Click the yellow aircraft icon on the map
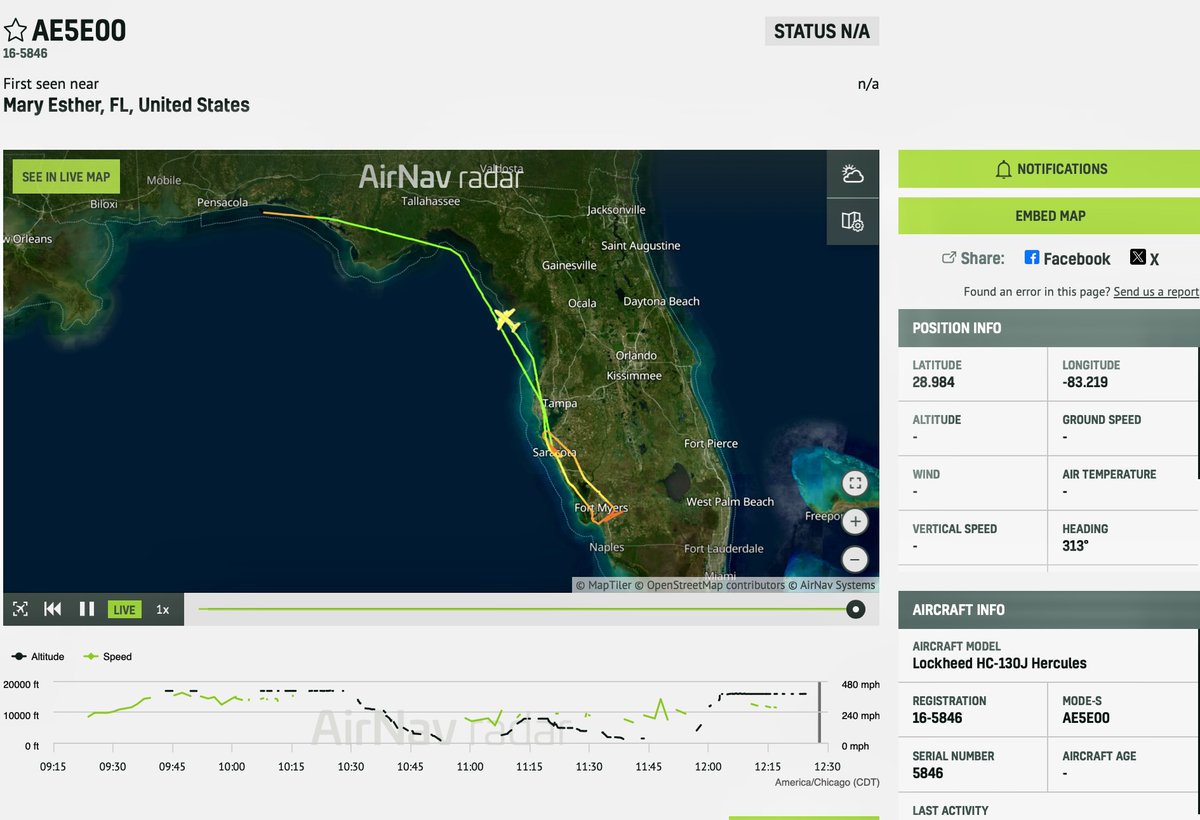 point(507,320)
